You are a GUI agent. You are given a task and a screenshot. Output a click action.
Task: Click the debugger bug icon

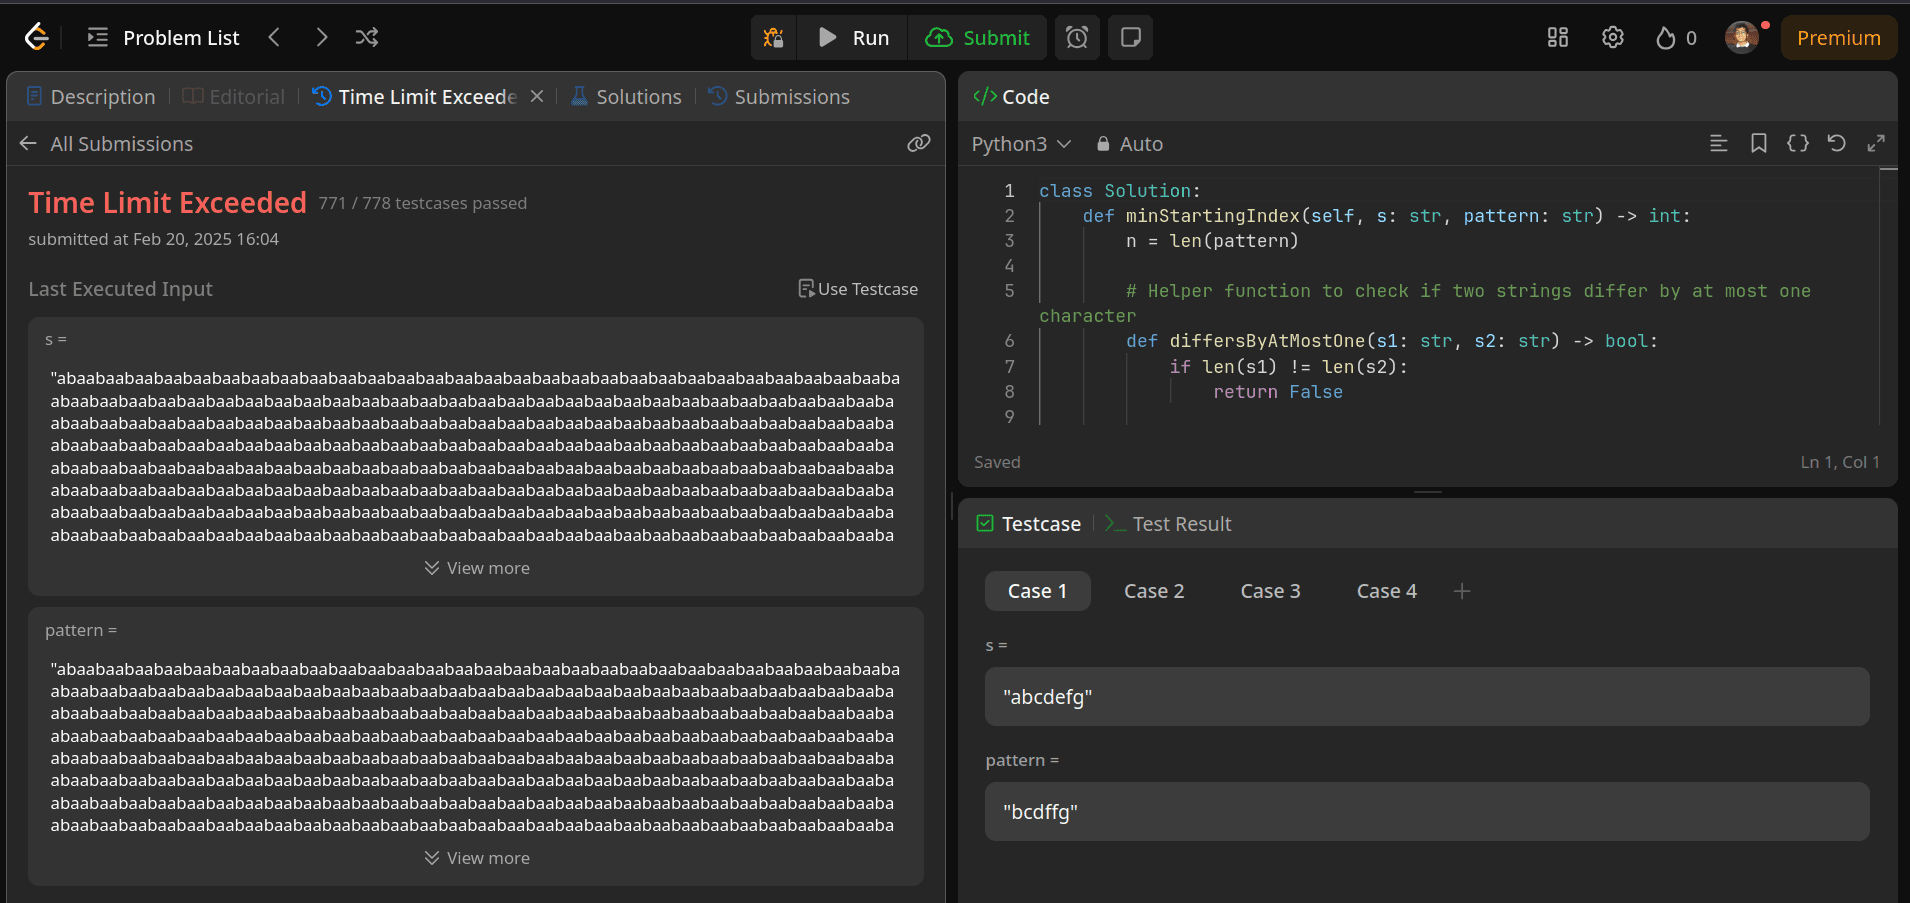[x=773, y=38]
